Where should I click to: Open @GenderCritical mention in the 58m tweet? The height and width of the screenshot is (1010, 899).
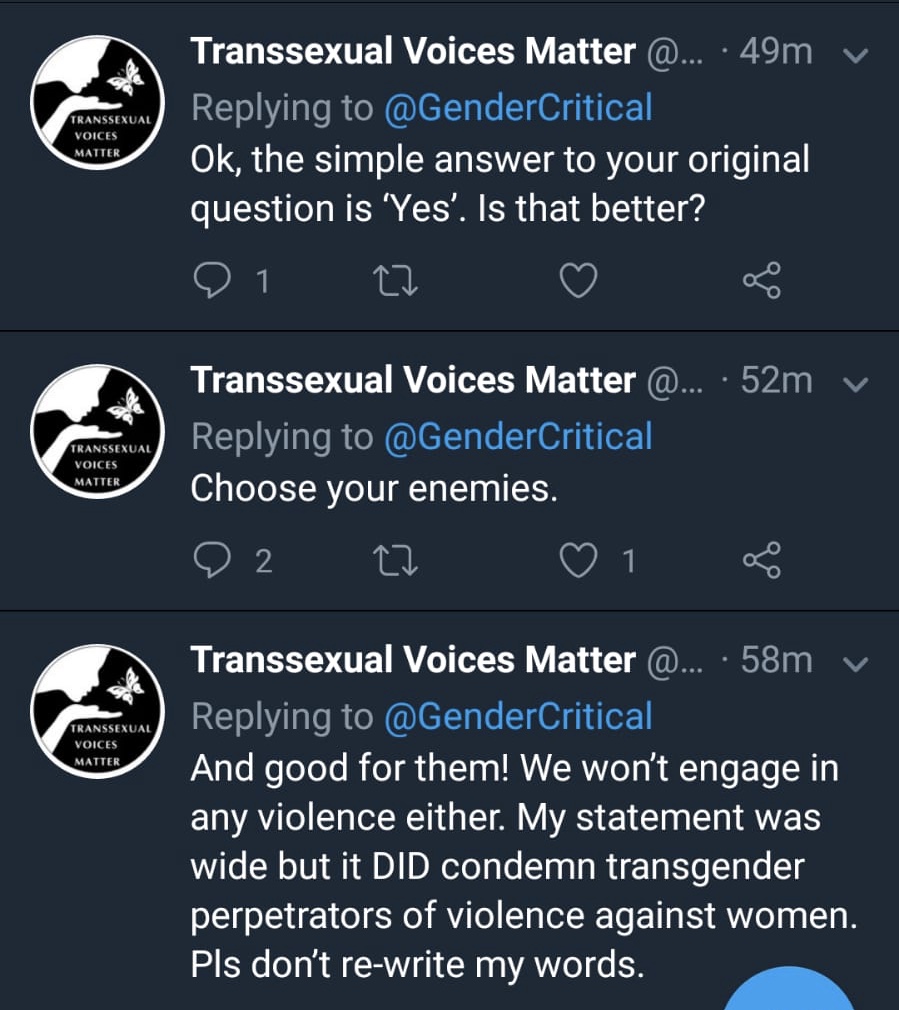[518, 716]
